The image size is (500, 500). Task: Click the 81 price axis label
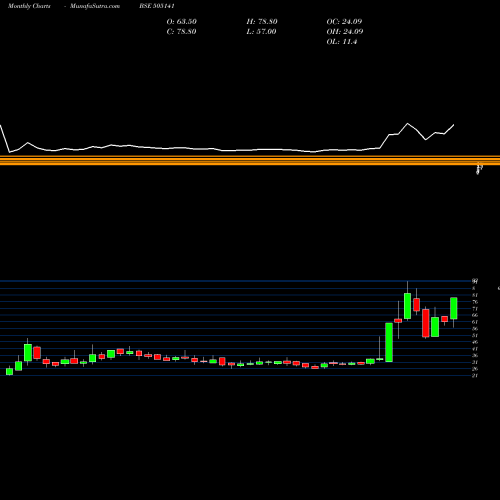(475, 295)
